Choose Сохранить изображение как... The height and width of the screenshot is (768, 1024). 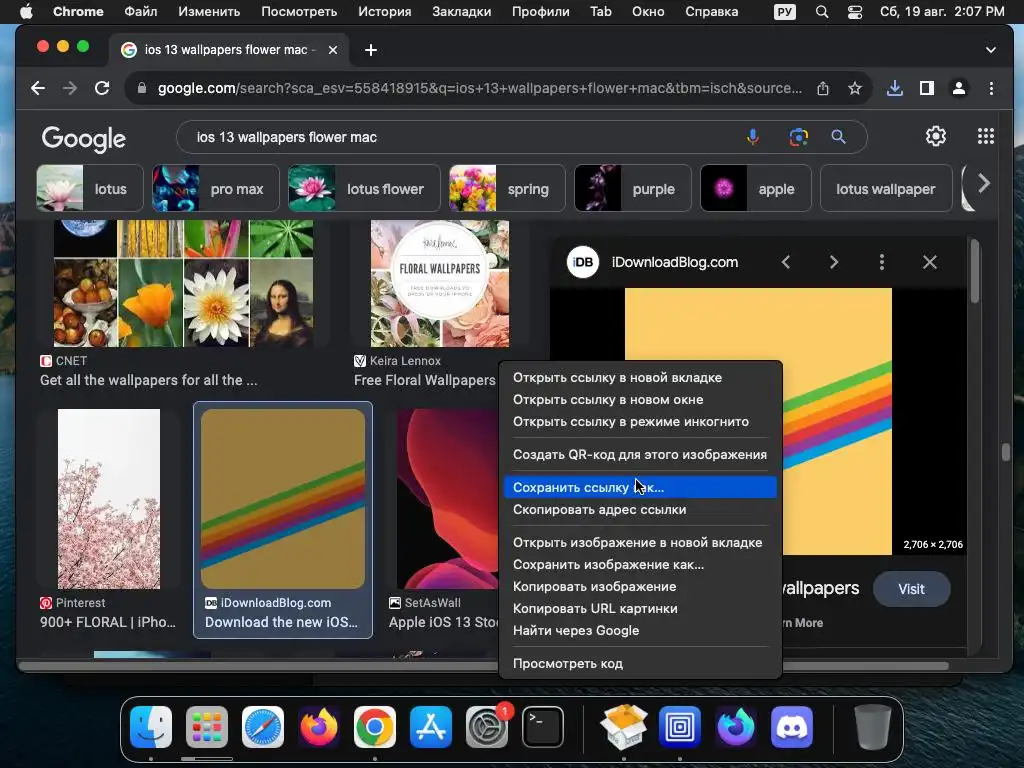point(640,564)
